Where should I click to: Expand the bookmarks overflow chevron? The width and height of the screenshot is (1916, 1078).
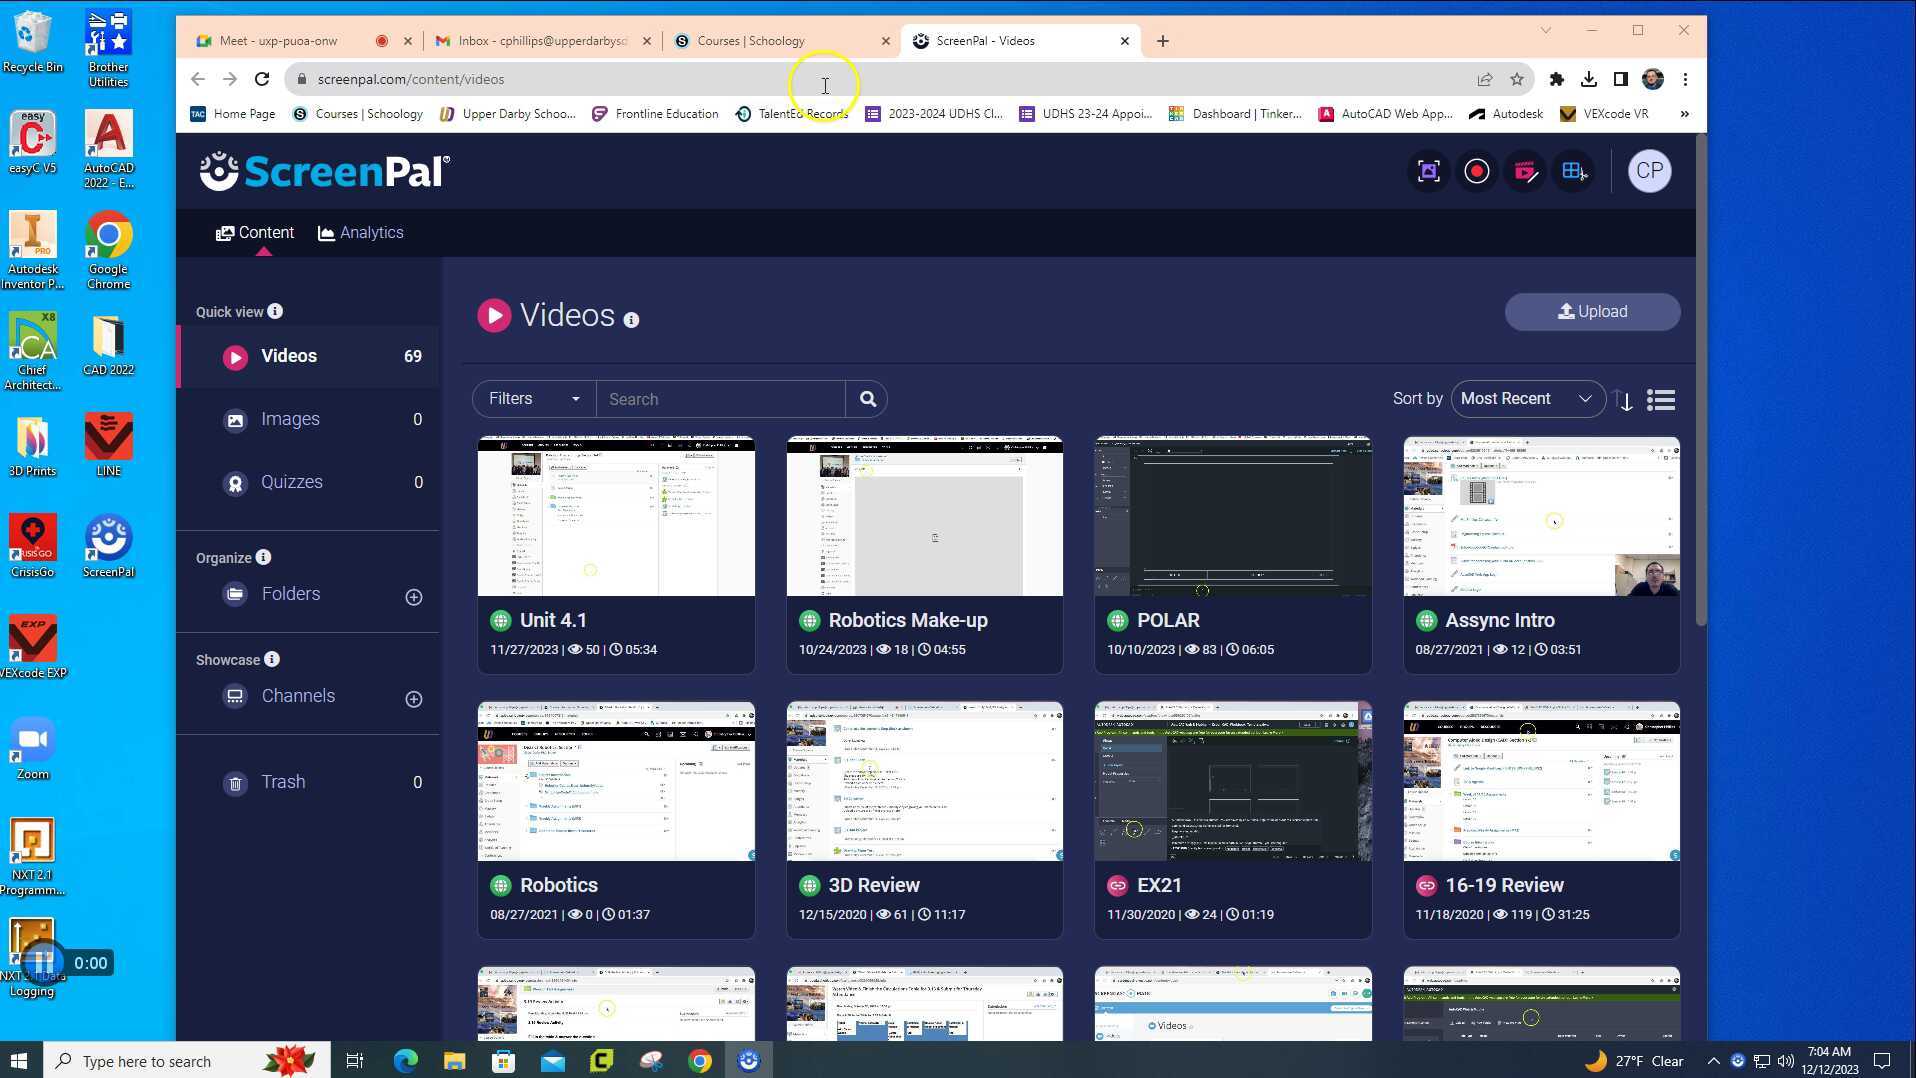1685,113
